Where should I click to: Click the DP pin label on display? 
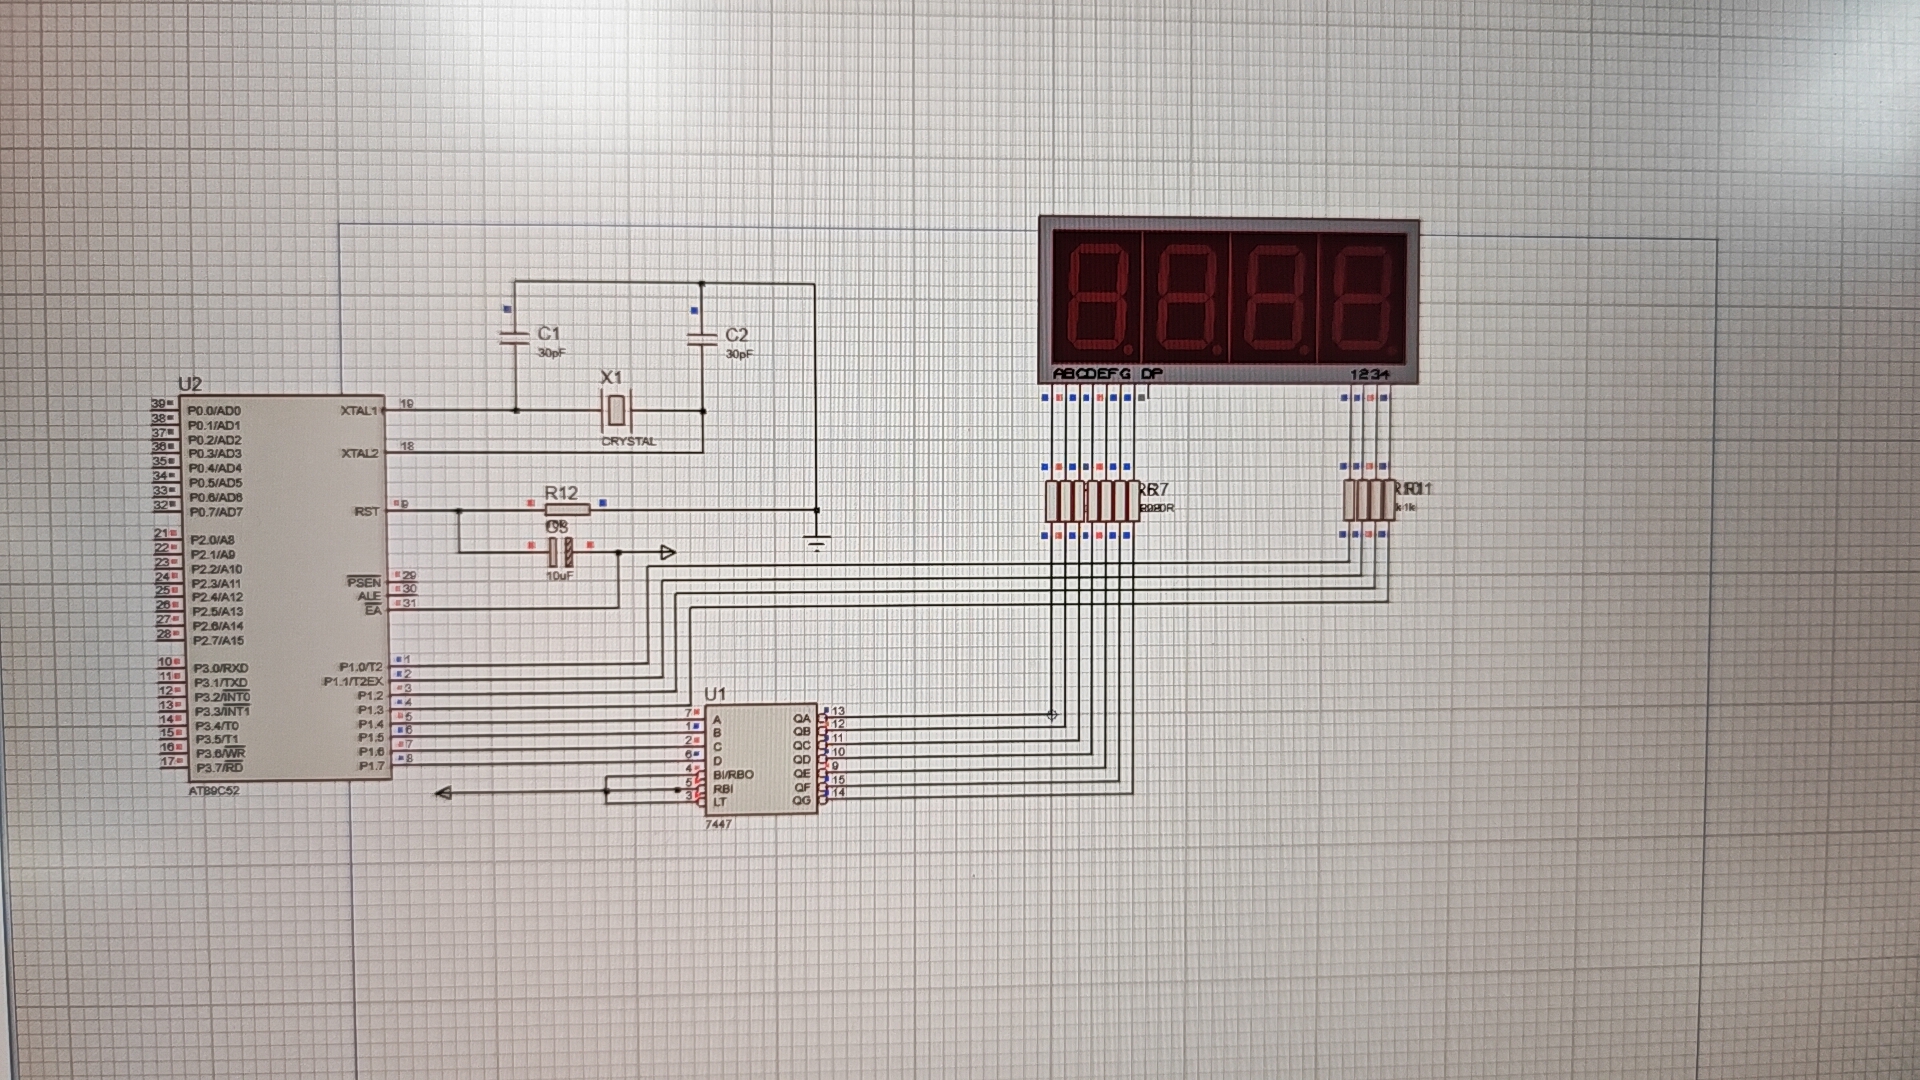pos(1151,374)
